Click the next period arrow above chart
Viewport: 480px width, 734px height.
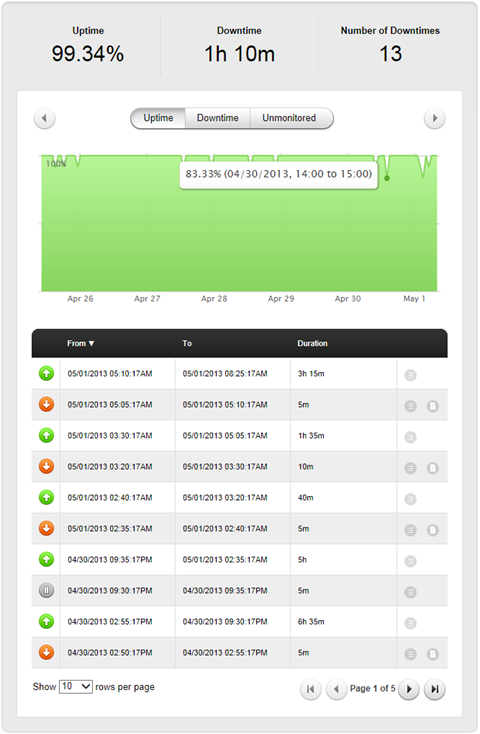(x=435, y=118)
